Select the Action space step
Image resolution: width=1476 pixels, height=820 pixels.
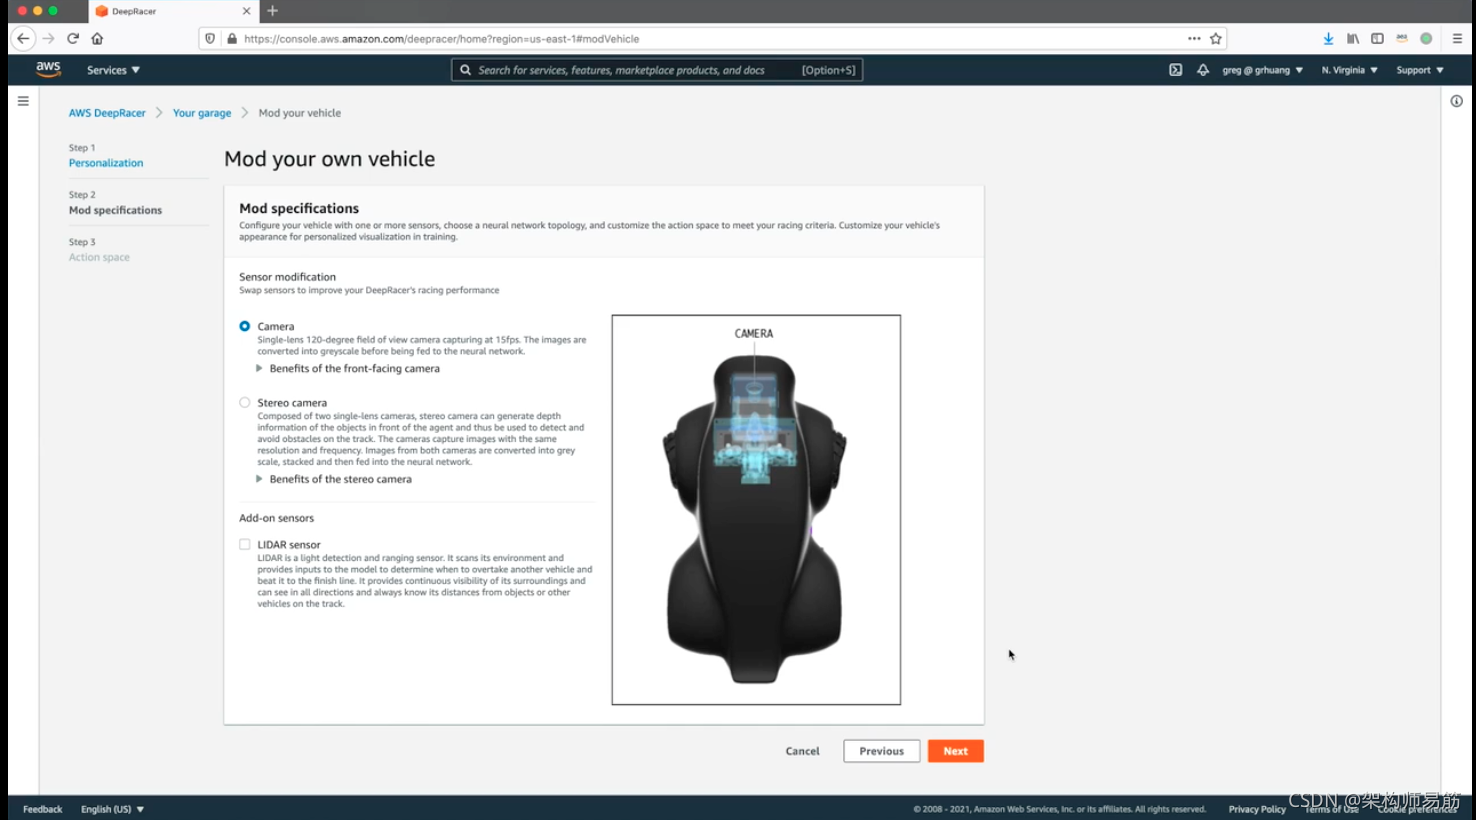pos(99,257)
